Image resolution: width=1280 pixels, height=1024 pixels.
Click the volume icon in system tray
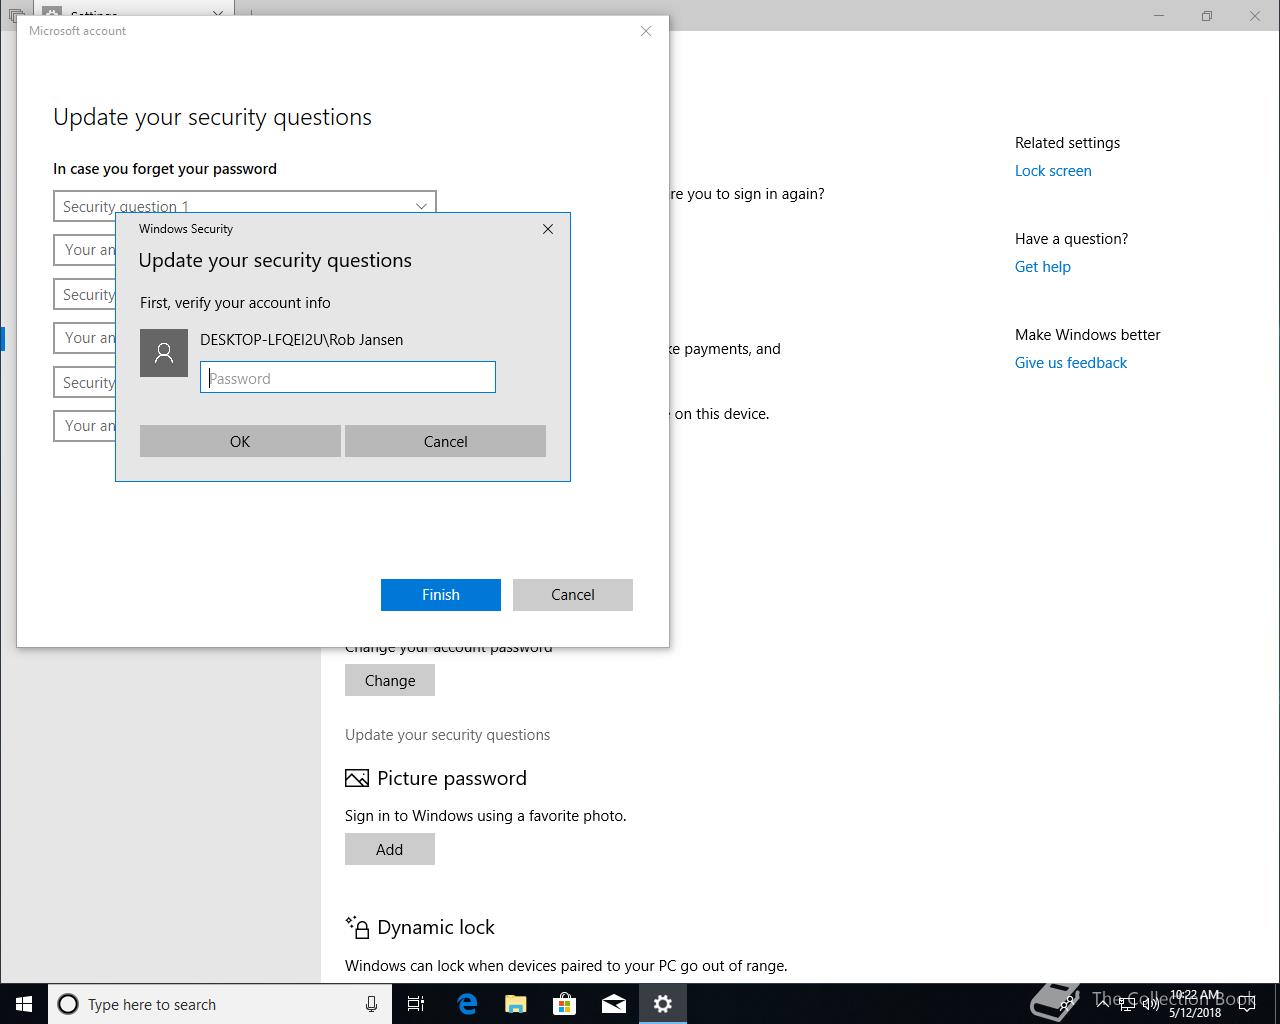(x=1151, y=1004)
